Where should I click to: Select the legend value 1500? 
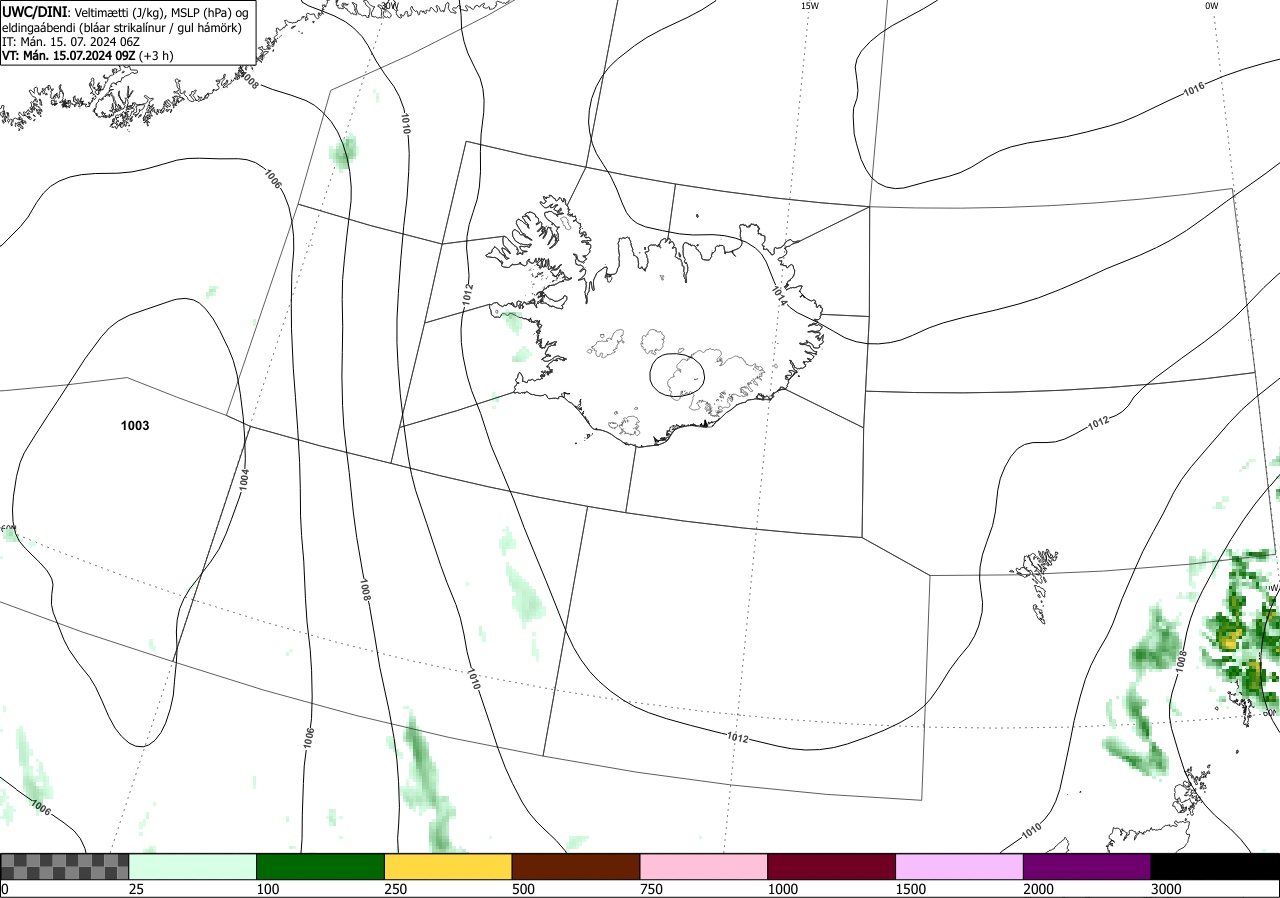(x=910, y=889)
